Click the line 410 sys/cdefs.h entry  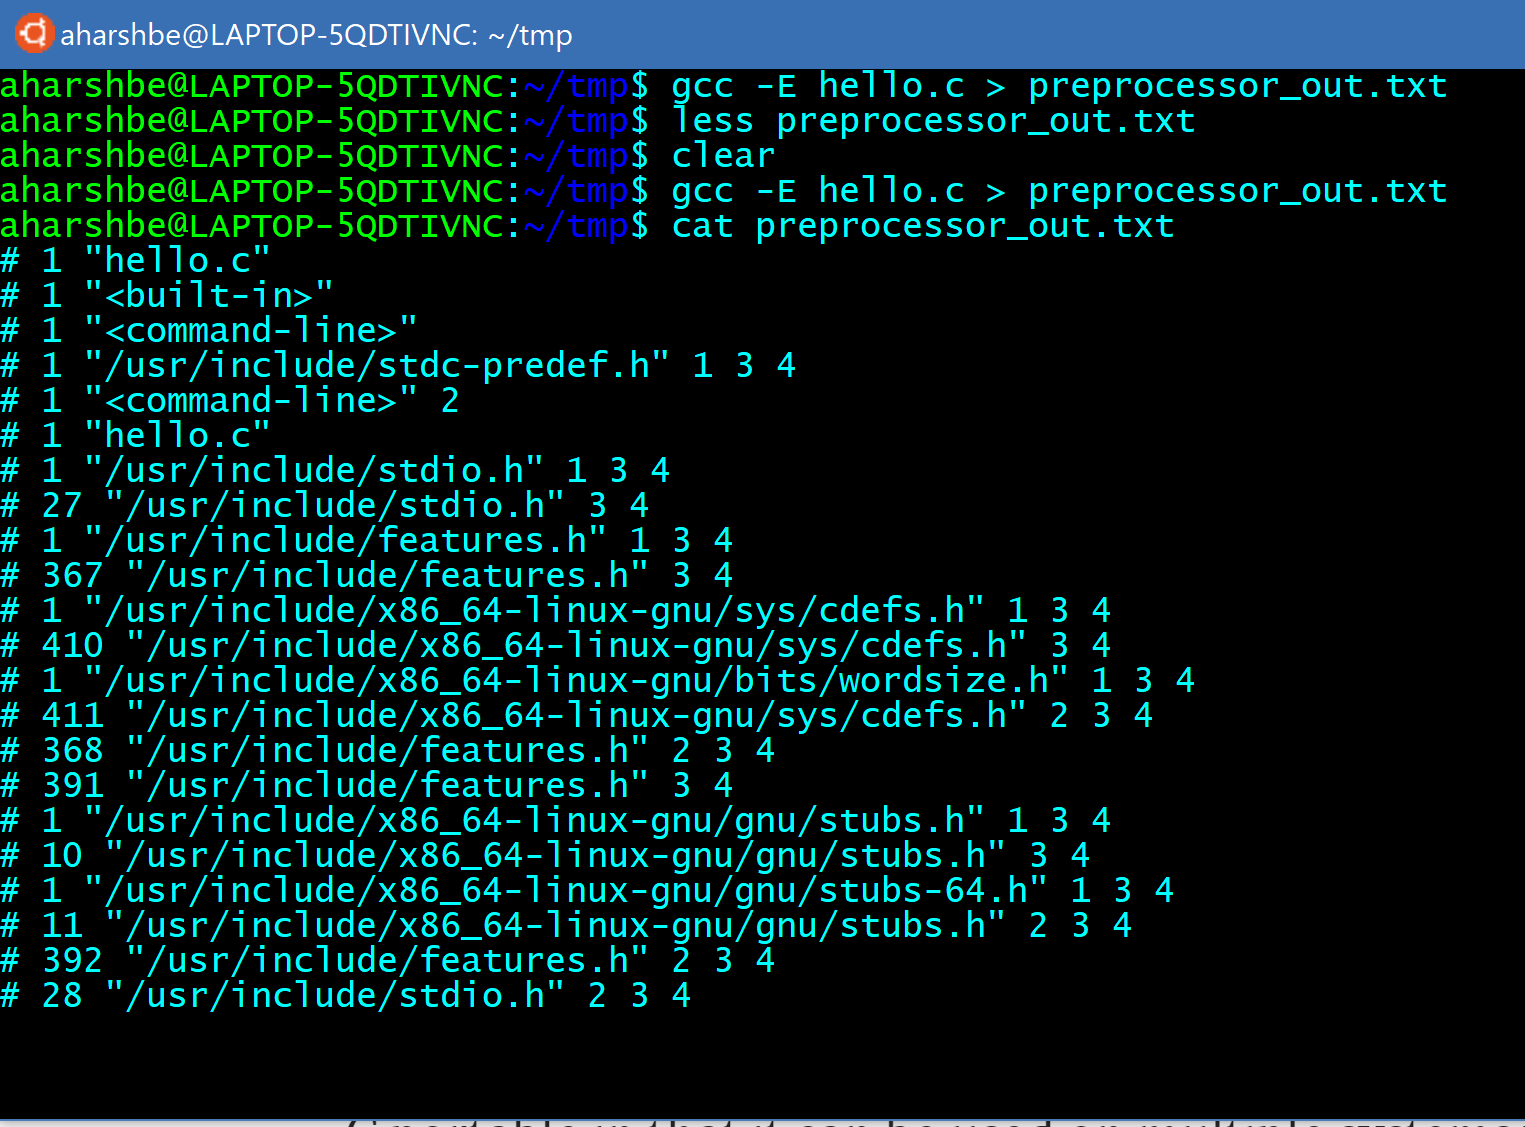point(556,646)
